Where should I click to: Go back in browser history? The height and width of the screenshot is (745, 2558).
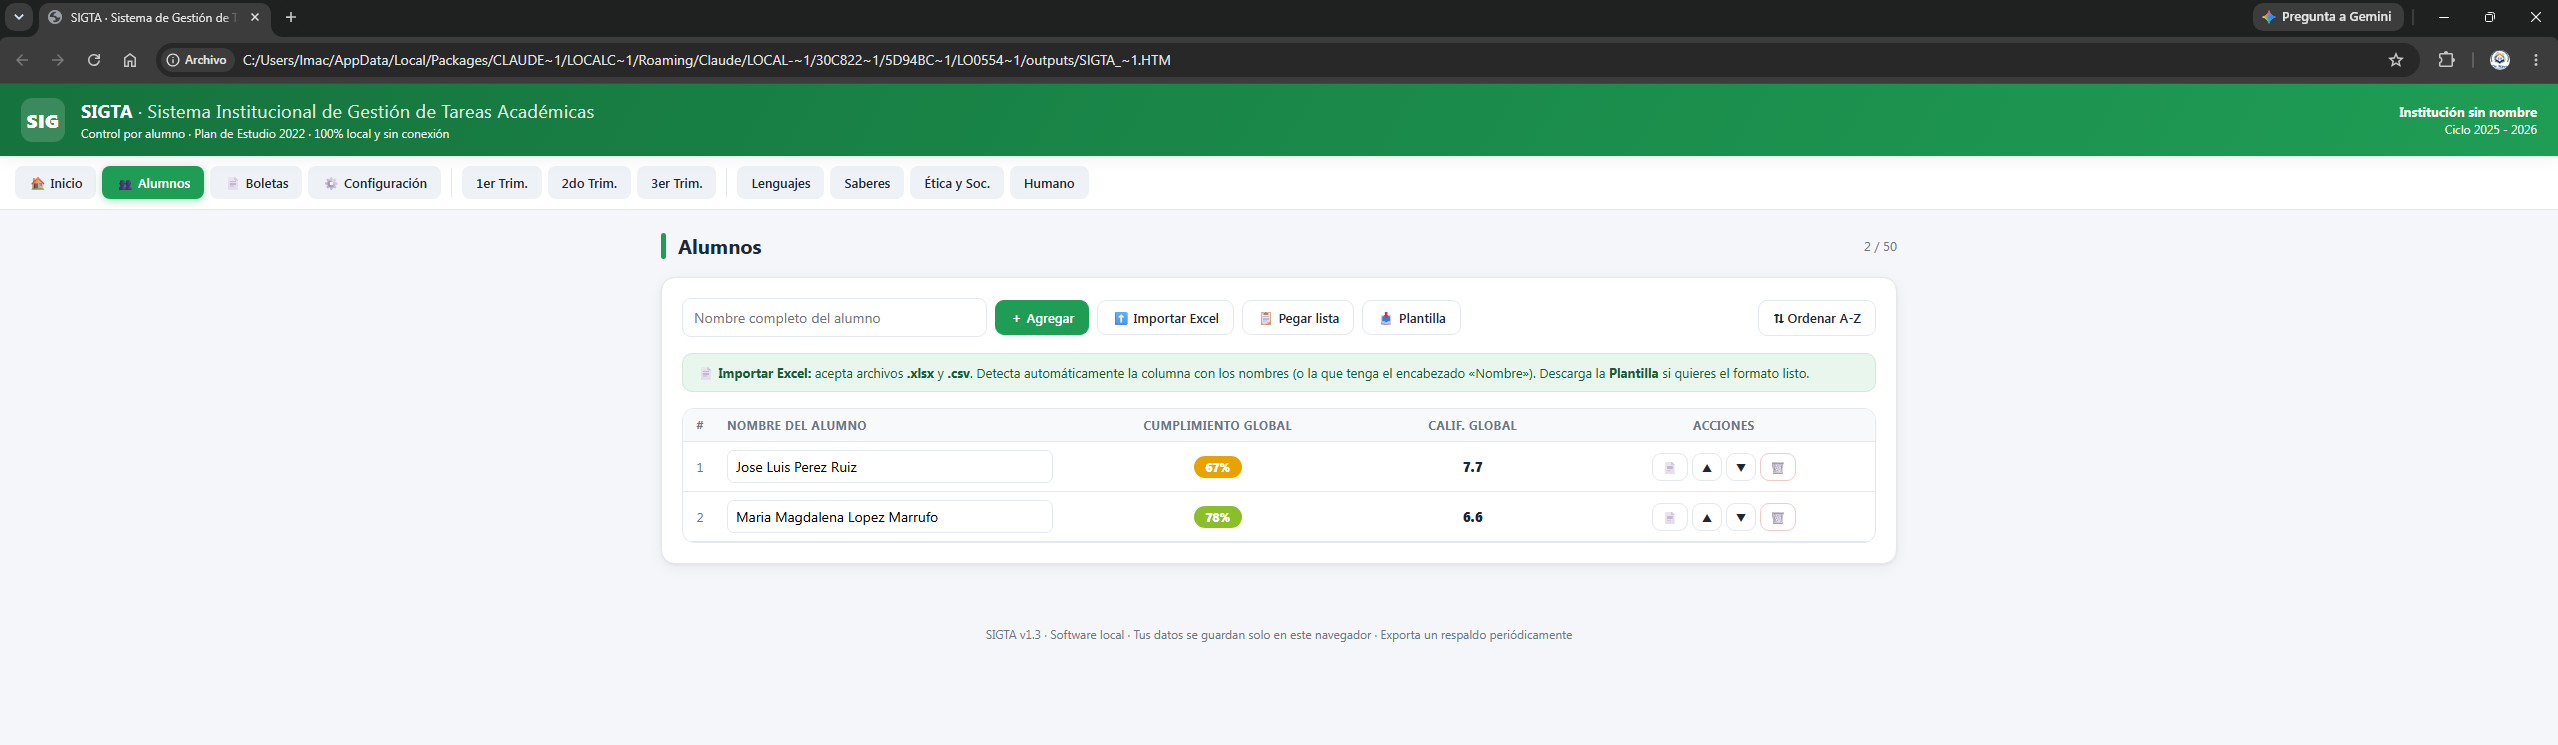click(x=22, y=60)
